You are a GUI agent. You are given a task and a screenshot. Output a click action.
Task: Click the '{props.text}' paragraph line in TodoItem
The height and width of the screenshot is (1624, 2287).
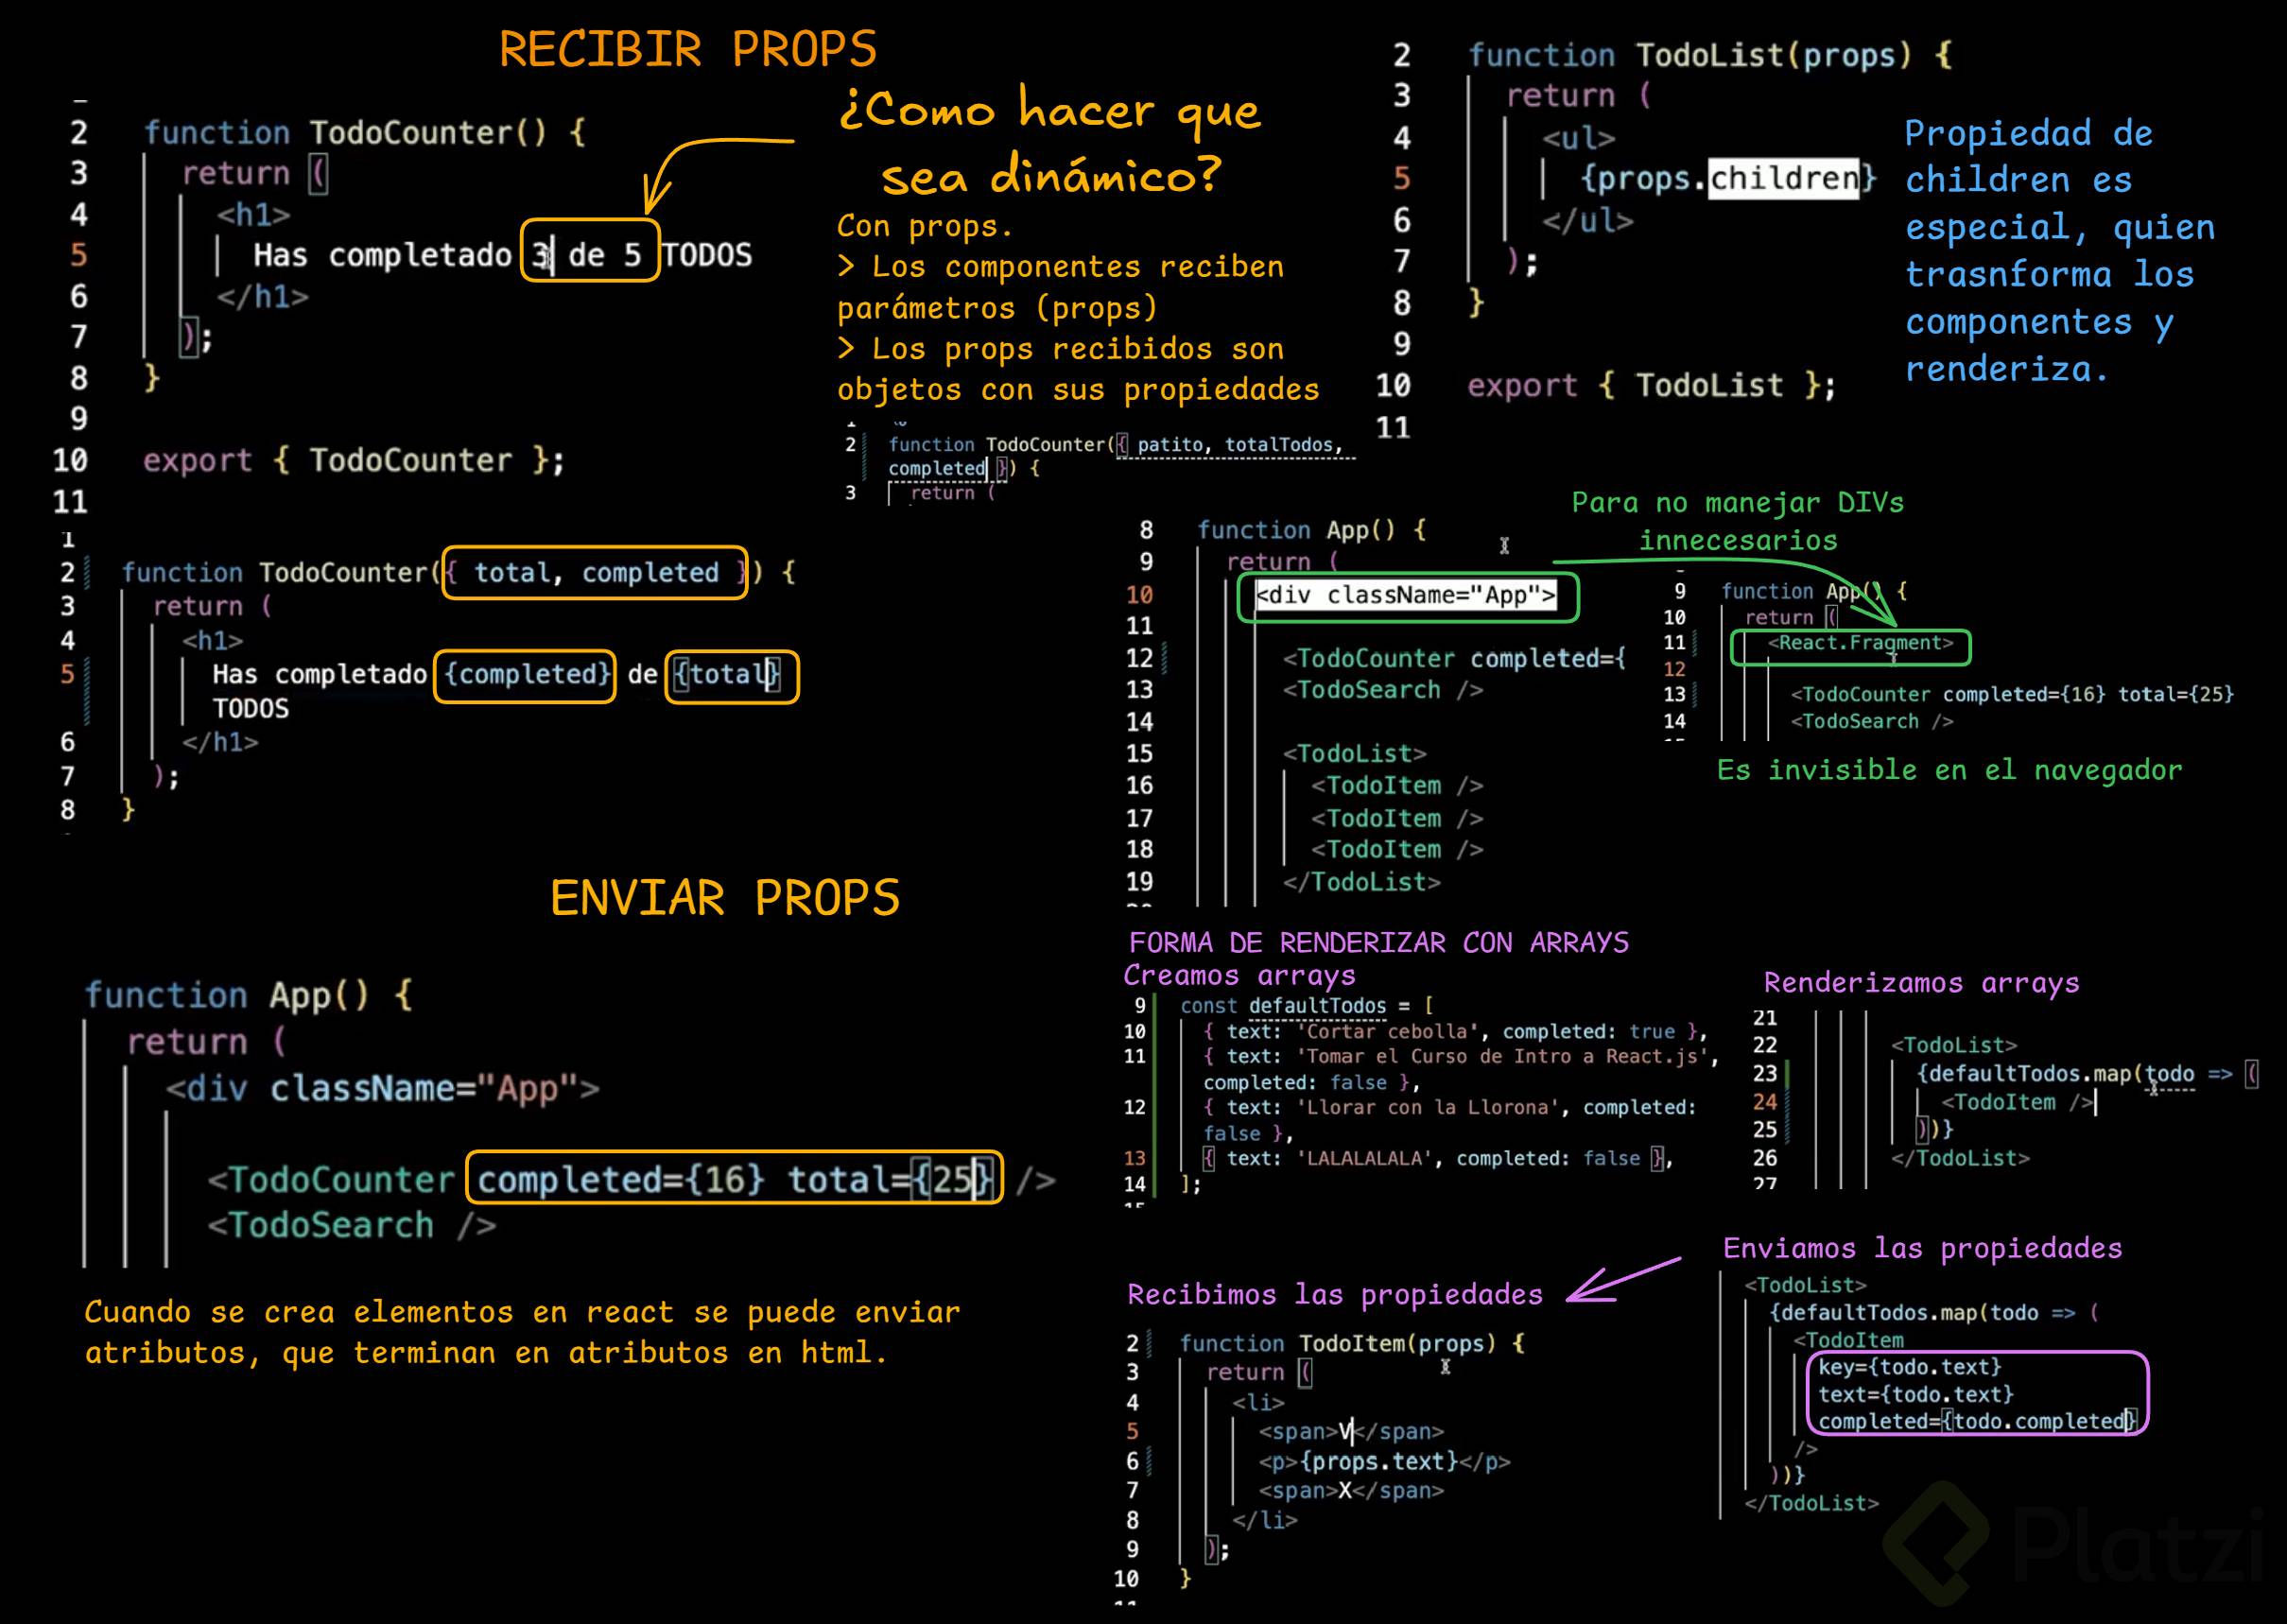pyautogui.click(x=1383, y=1461)
